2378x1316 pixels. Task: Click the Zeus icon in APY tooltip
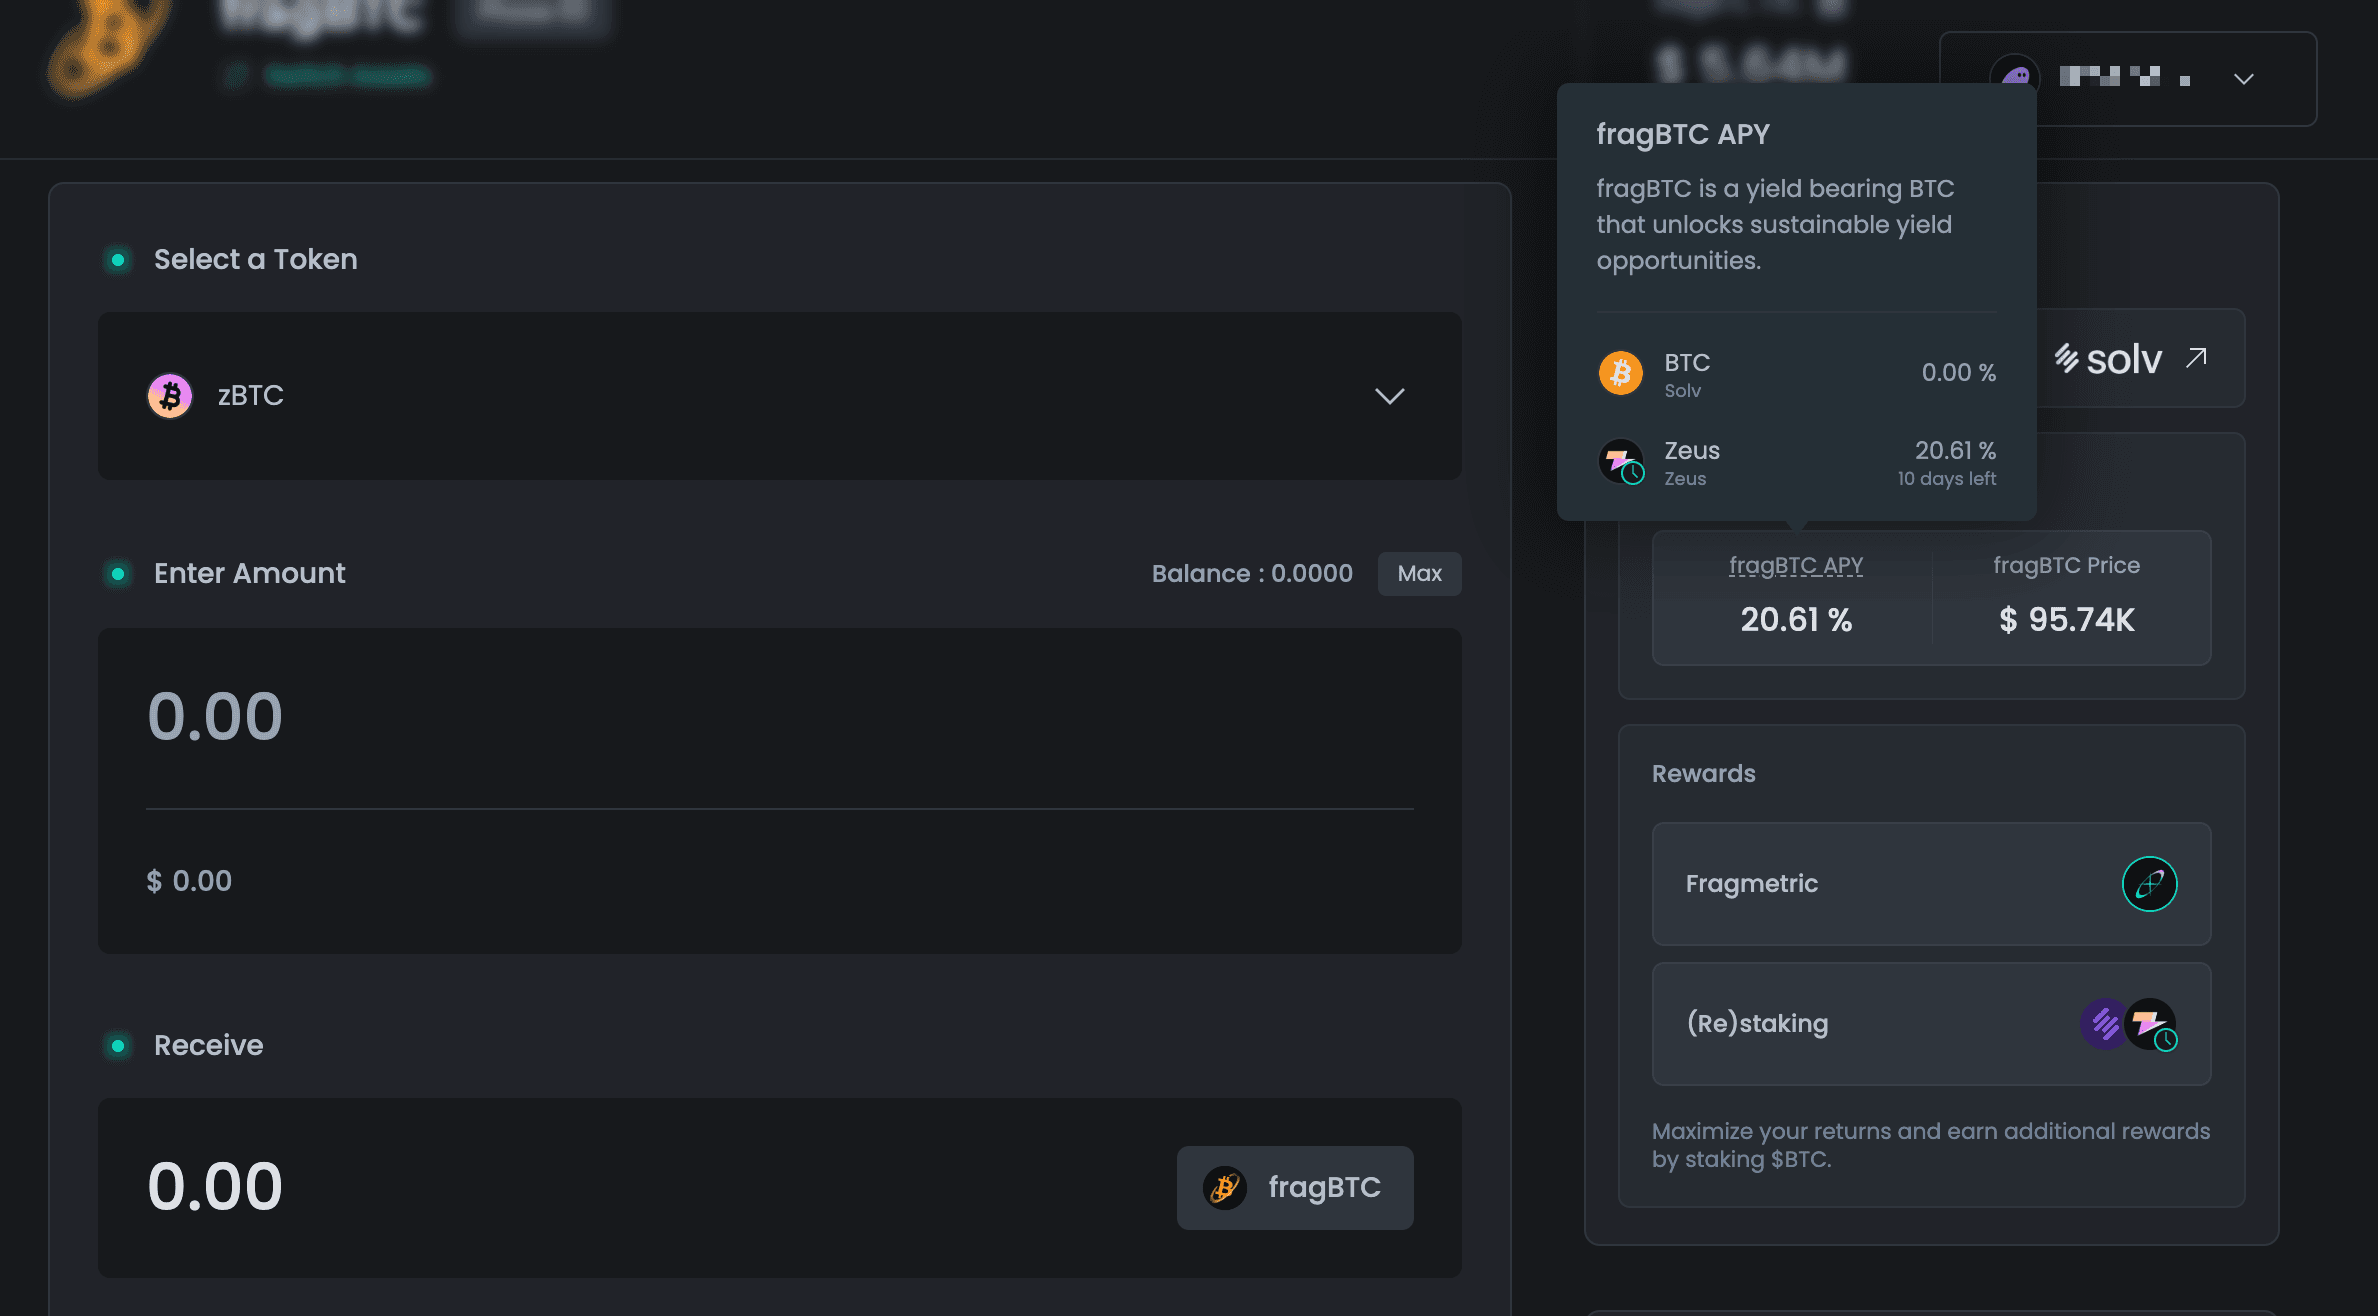(x=1620, y=462)
